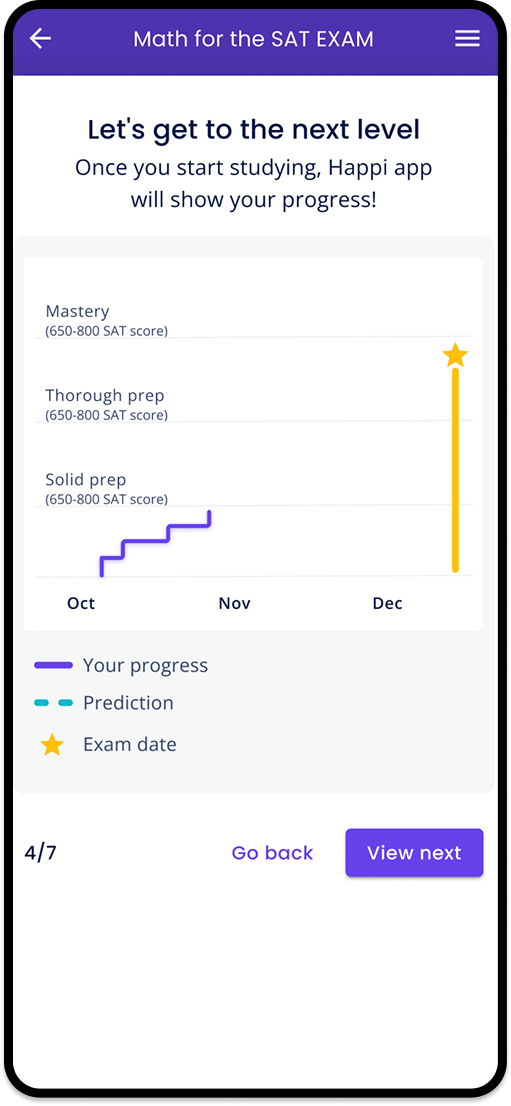The width and height of the screenshot is (511, 1106).
Task: Click the Thorough prep level label
Action: click(x=105, y=396)
